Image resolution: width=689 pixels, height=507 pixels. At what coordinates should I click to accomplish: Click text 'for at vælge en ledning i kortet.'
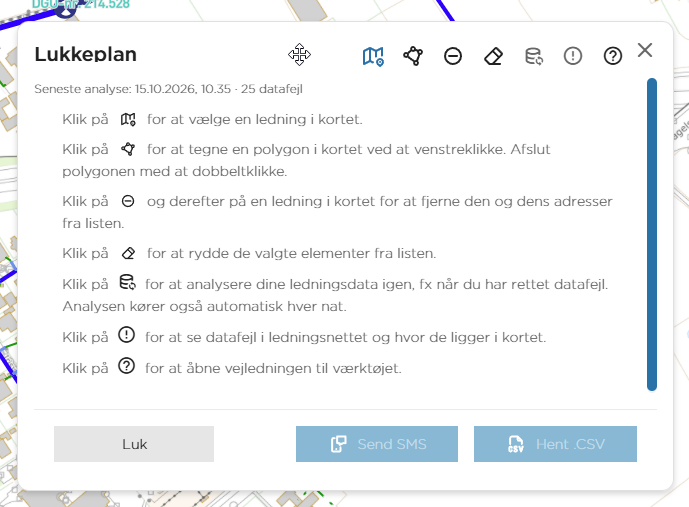255,120
